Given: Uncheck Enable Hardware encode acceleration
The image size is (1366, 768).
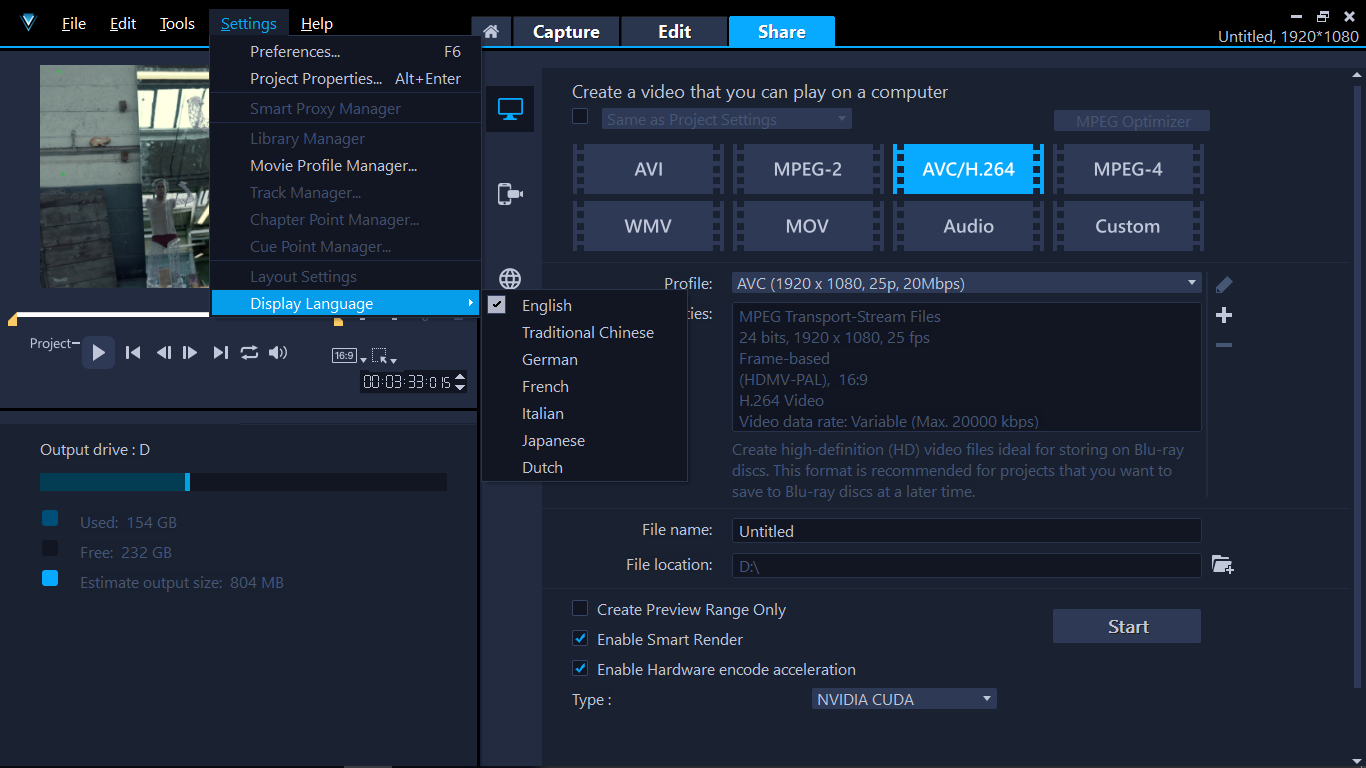Looking at the screenshot, I should click(x=580, y=669).
